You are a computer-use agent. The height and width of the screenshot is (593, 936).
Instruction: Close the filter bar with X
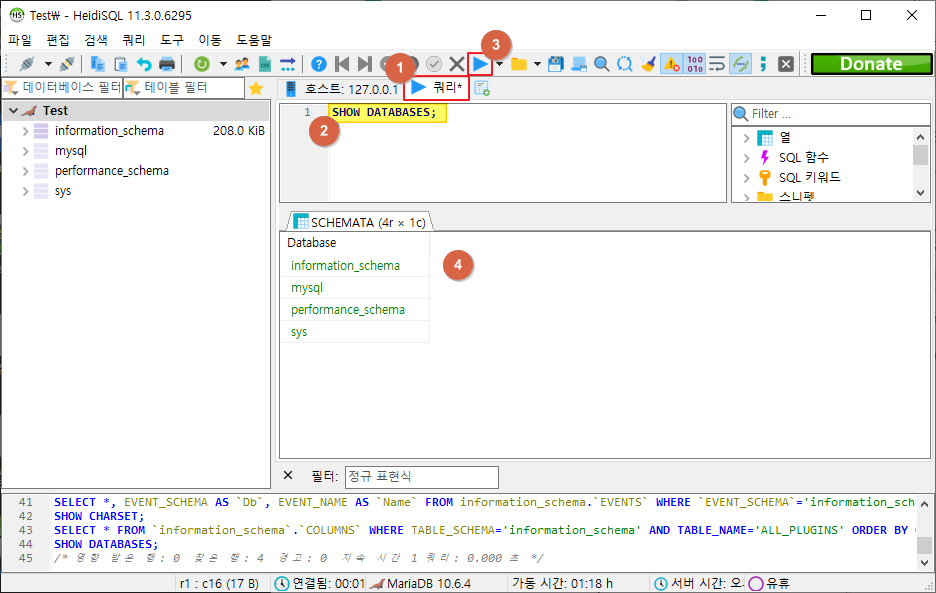pos(288,475)
